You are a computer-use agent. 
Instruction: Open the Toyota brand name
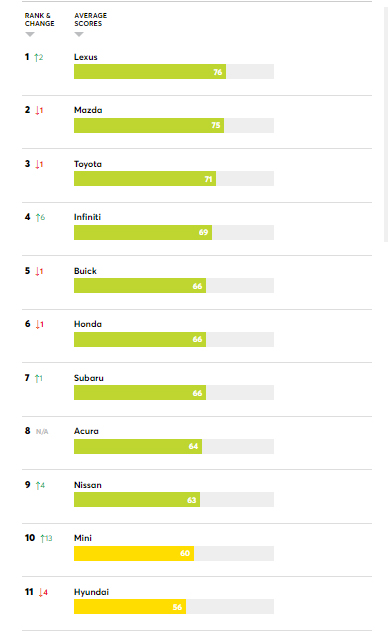coord(88,164)
